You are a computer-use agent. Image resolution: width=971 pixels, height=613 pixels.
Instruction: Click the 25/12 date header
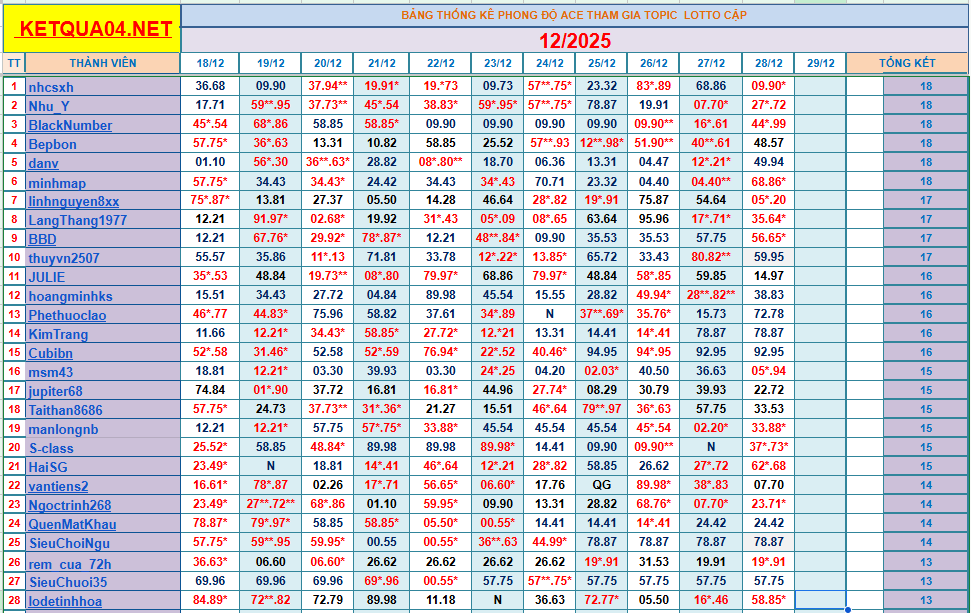602,63
